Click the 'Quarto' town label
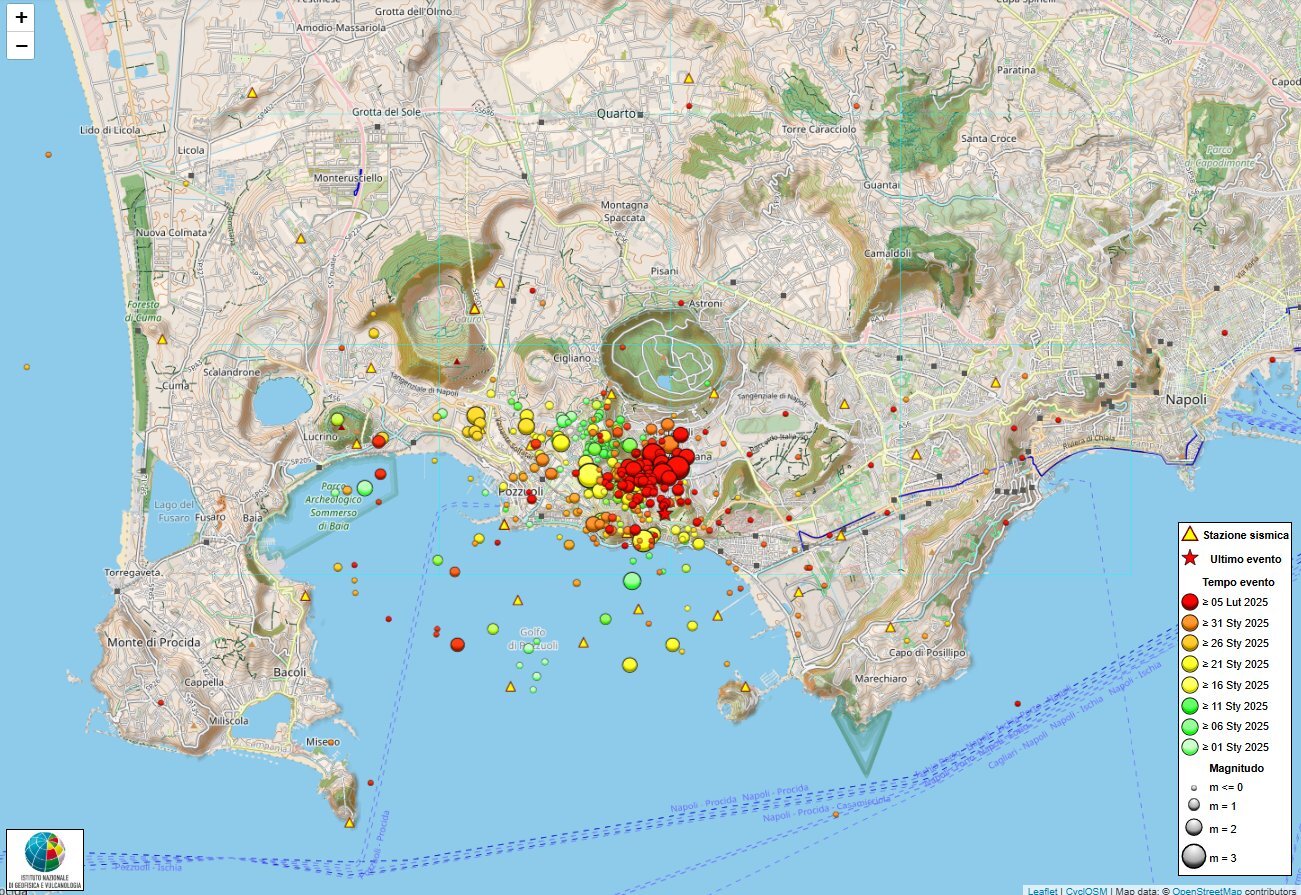Screen dimensions: 1301x895 click(x=616, y=113)
